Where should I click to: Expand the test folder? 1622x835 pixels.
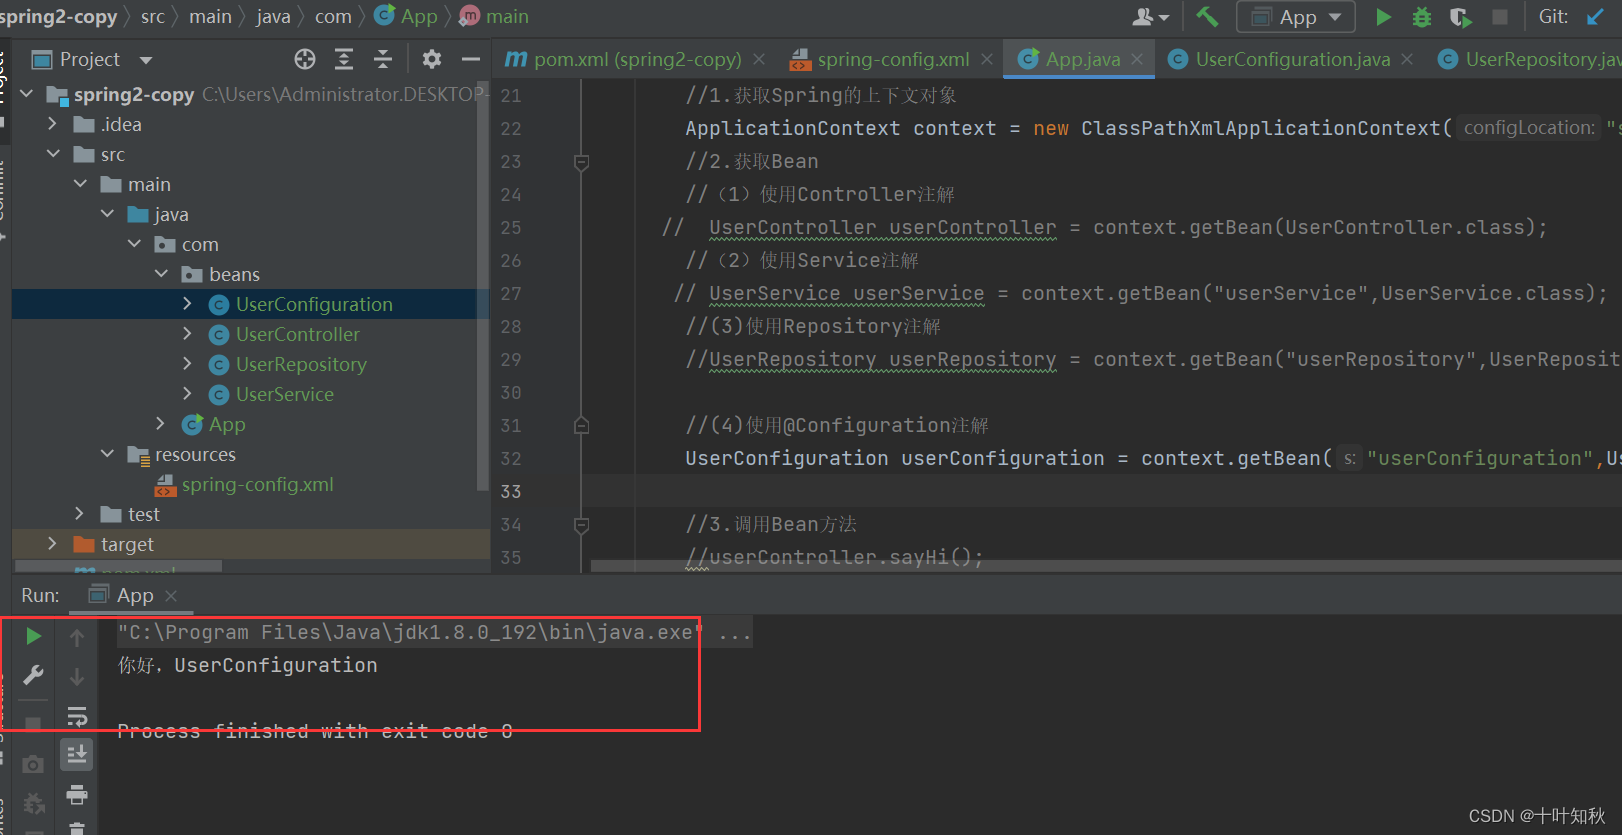tap(80, 513)
